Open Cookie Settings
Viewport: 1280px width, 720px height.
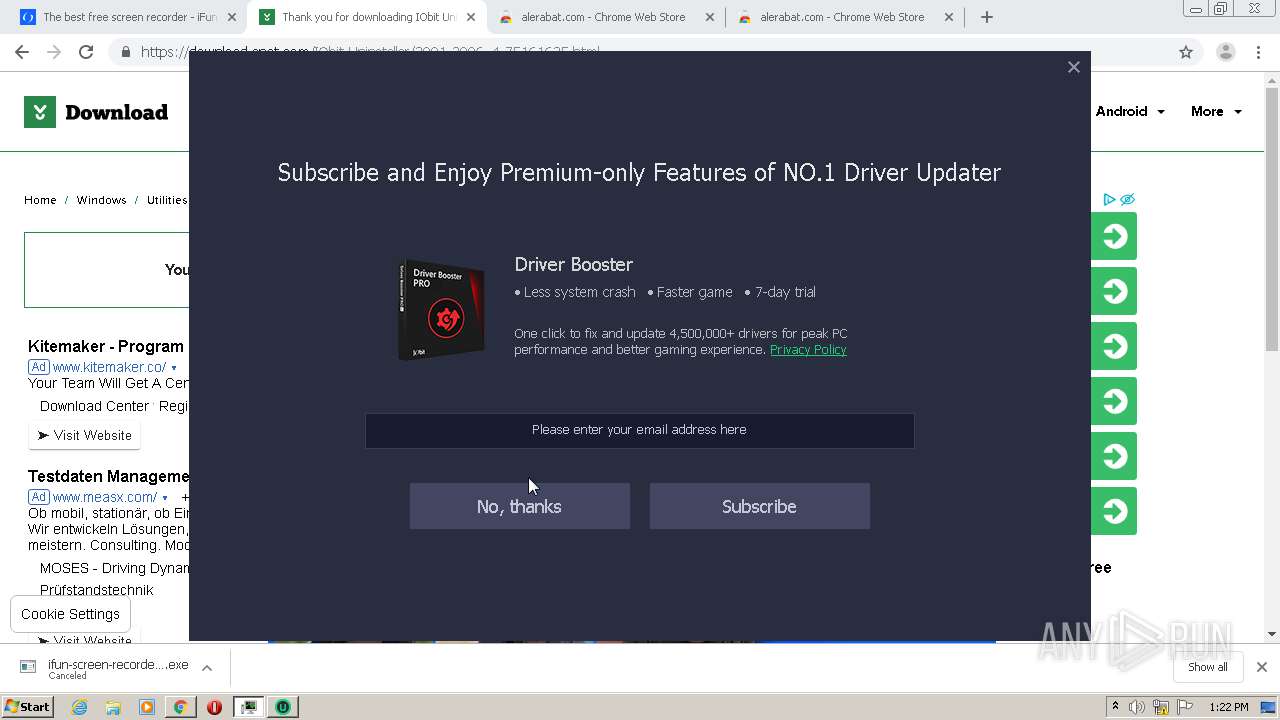pyautogui.click(x=70, y=614)
